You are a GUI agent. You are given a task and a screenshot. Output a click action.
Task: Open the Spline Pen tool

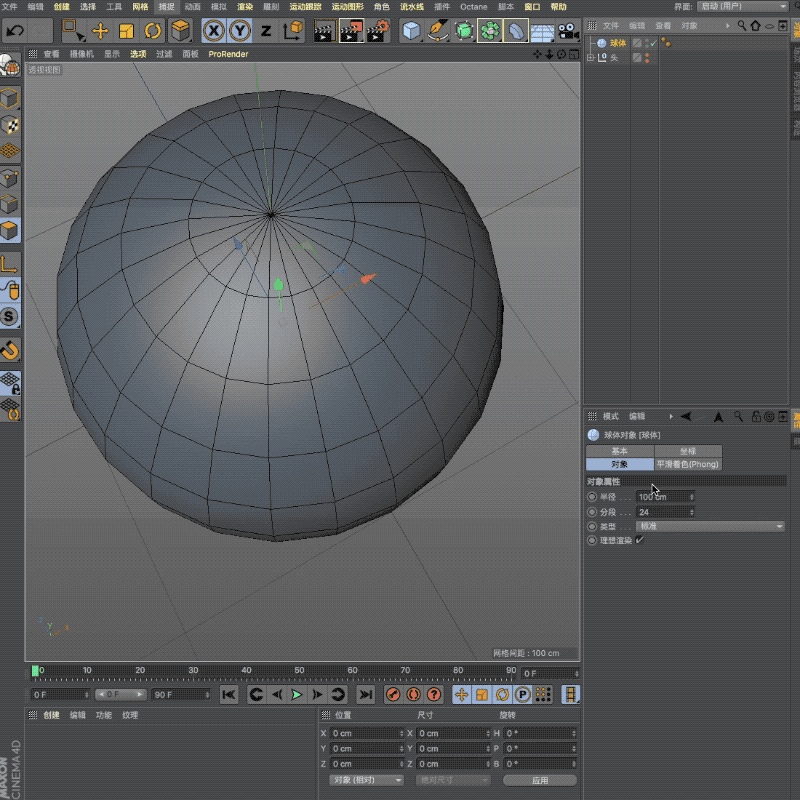438,31
